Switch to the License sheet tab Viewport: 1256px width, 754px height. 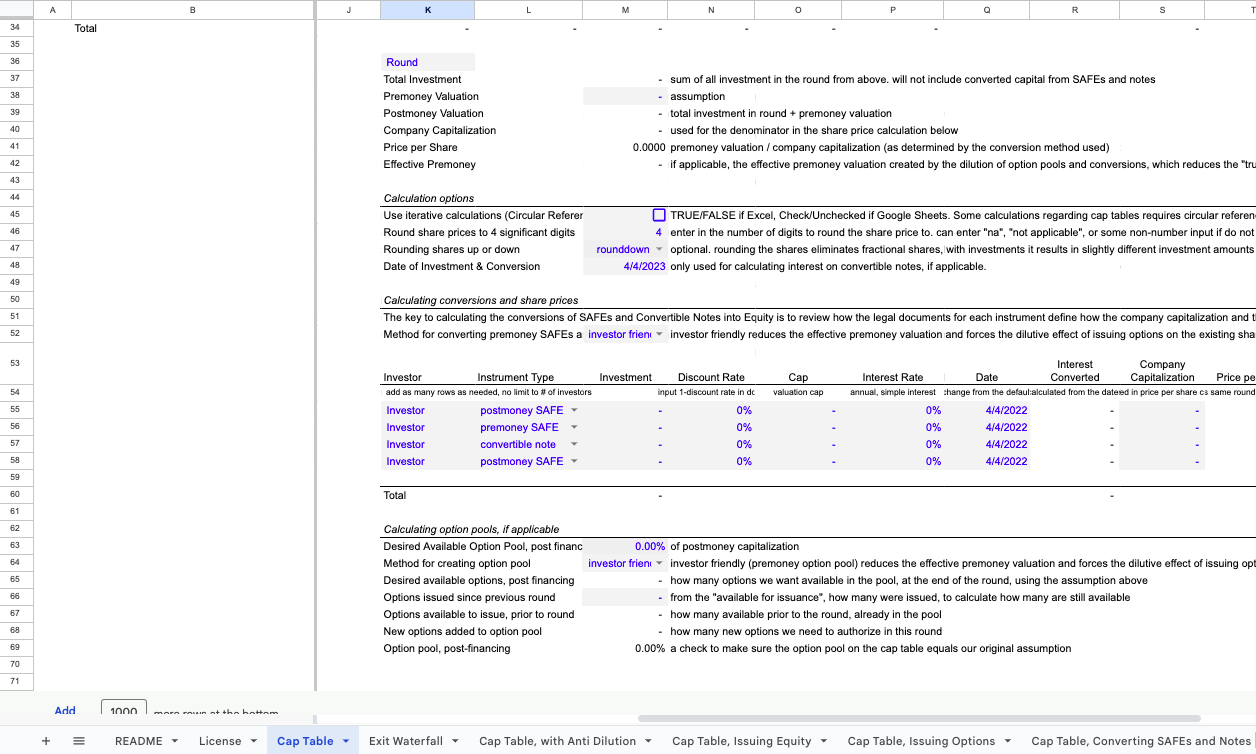pyautogui.click(x=219, y=741)
